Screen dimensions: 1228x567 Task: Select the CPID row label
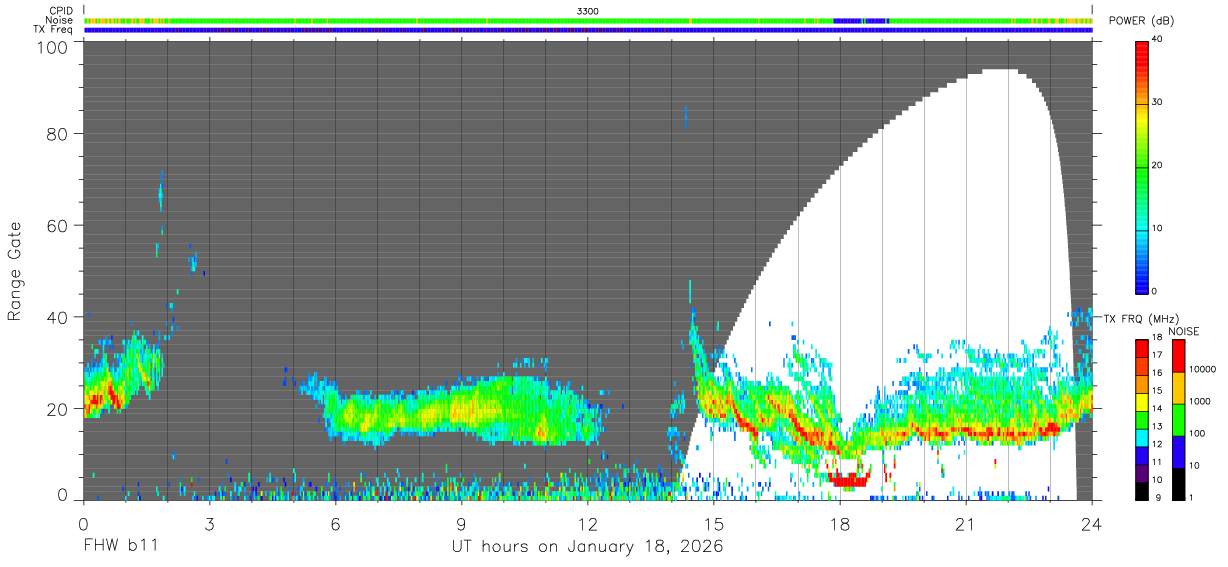pos(61,11)
